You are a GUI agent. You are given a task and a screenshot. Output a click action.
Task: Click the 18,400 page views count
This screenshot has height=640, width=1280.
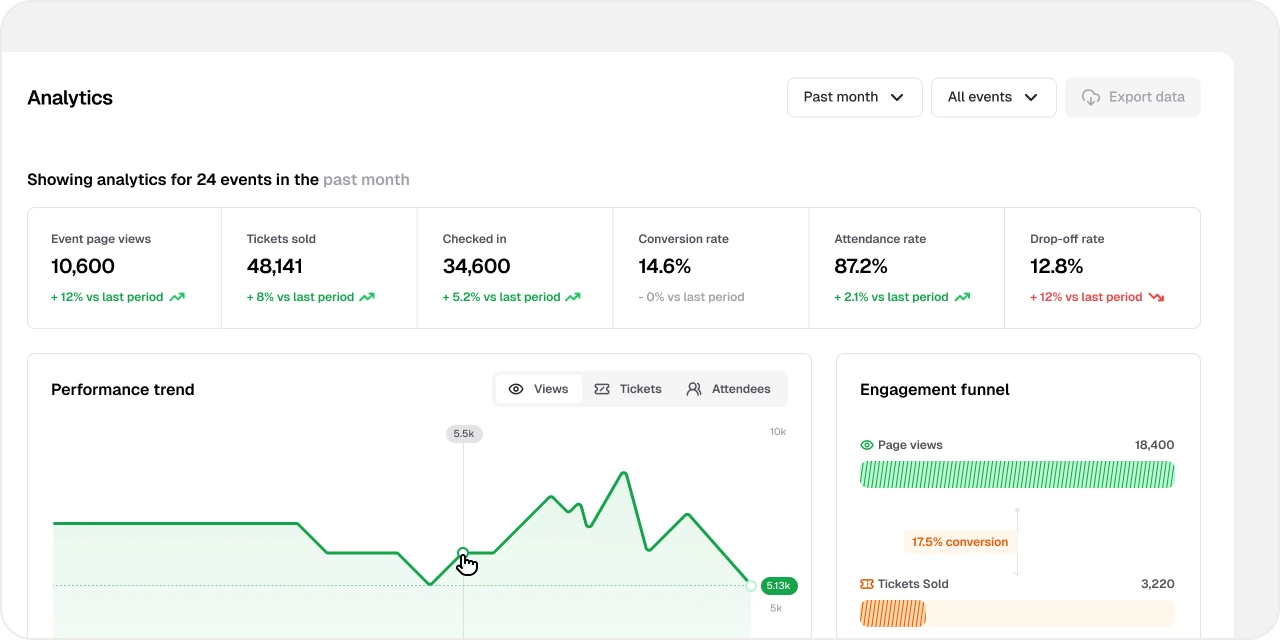coord(1155,445)
